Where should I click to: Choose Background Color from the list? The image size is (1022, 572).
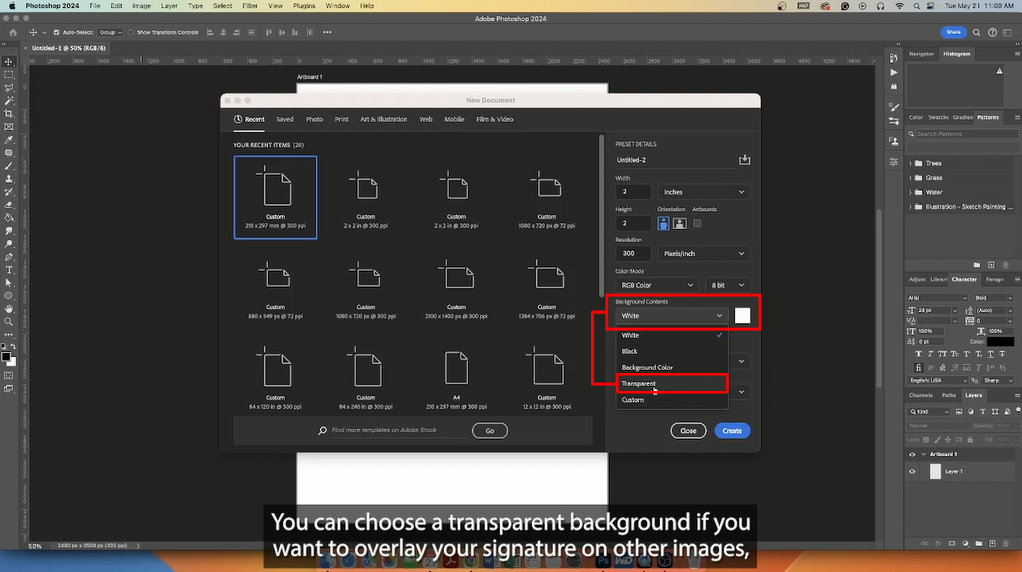pyautogui.click(x=672, y=367)
